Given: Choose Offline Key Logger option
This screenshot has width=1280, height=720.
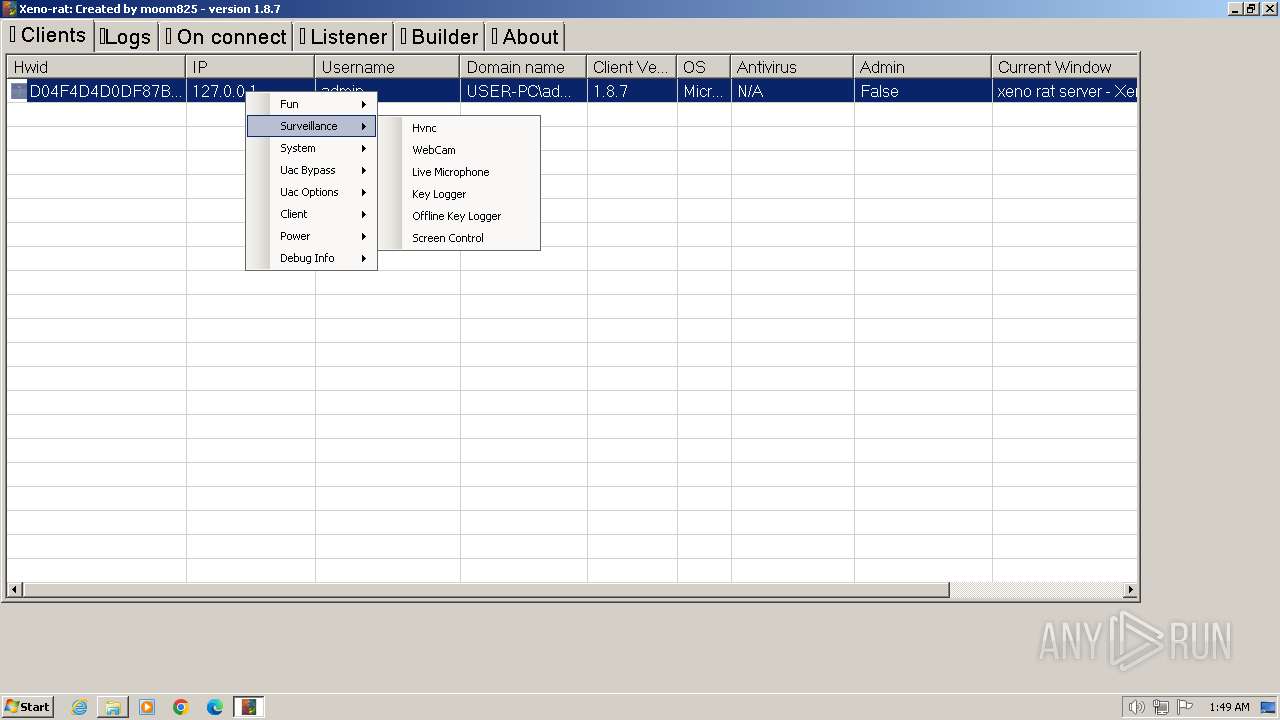Looking at the screenshot, I should click(459, 216).
